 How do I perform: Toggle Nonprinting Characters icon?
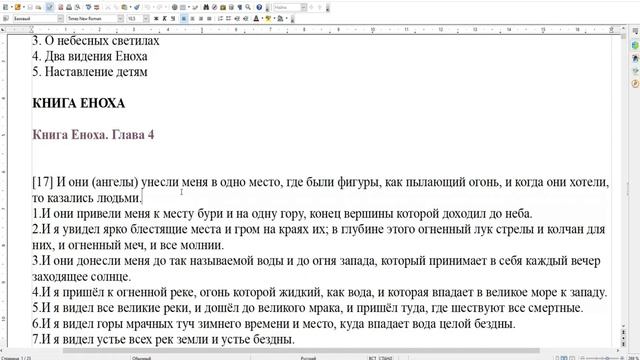(x=240, y=7)
